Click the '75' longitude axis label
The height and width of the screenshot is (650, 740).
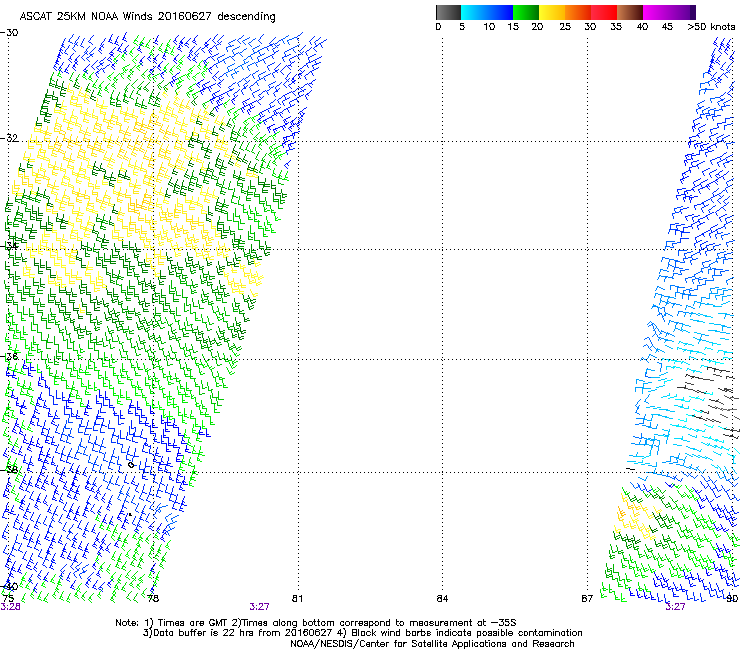click(8, 598)
